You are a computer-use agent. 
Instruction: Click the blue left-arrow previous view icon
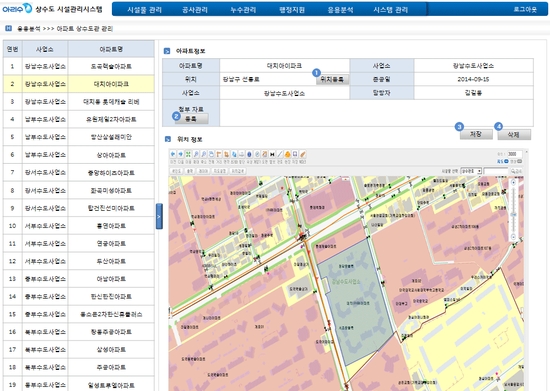173,154
